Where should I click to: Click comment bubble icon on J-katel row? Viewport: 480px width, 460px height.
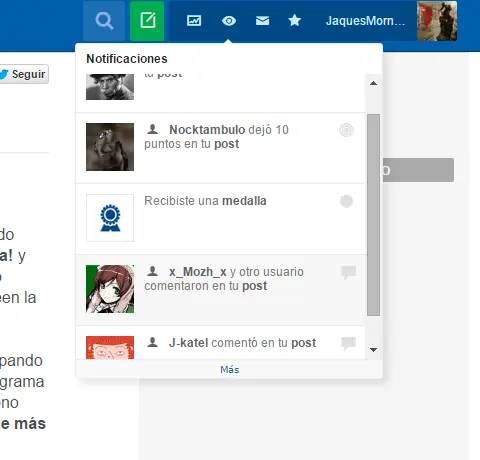(x=349, y=343)
